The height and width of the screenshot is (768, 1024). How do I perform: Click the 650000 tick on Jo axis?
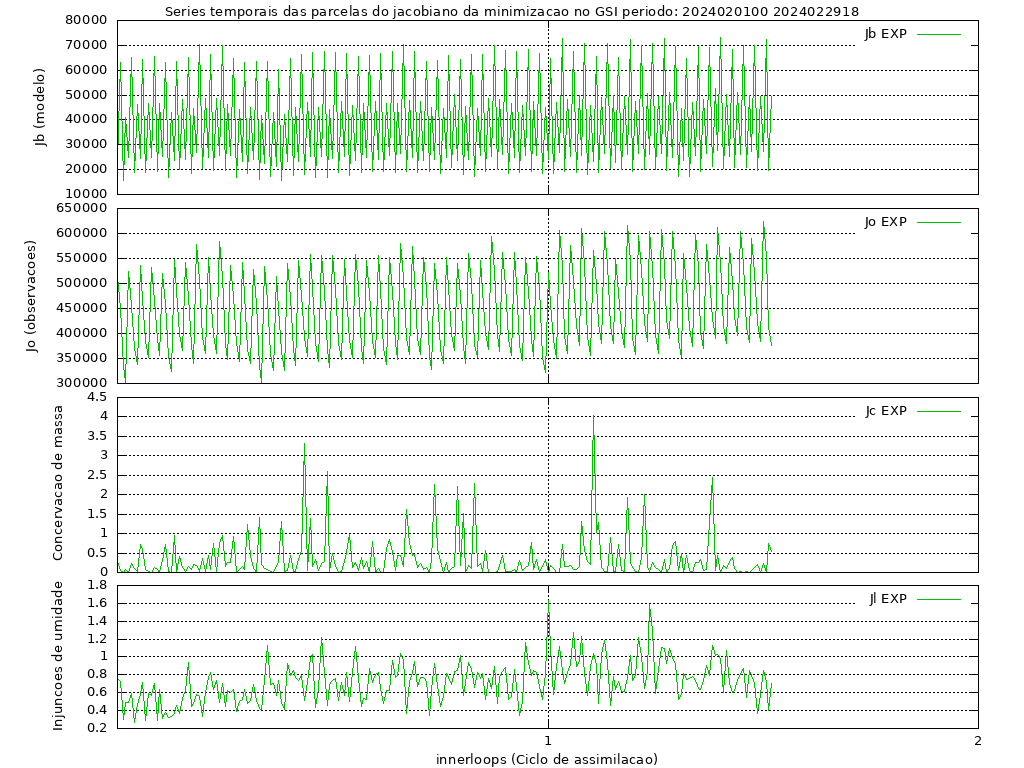pyautogui.click(x=83, y=208)
